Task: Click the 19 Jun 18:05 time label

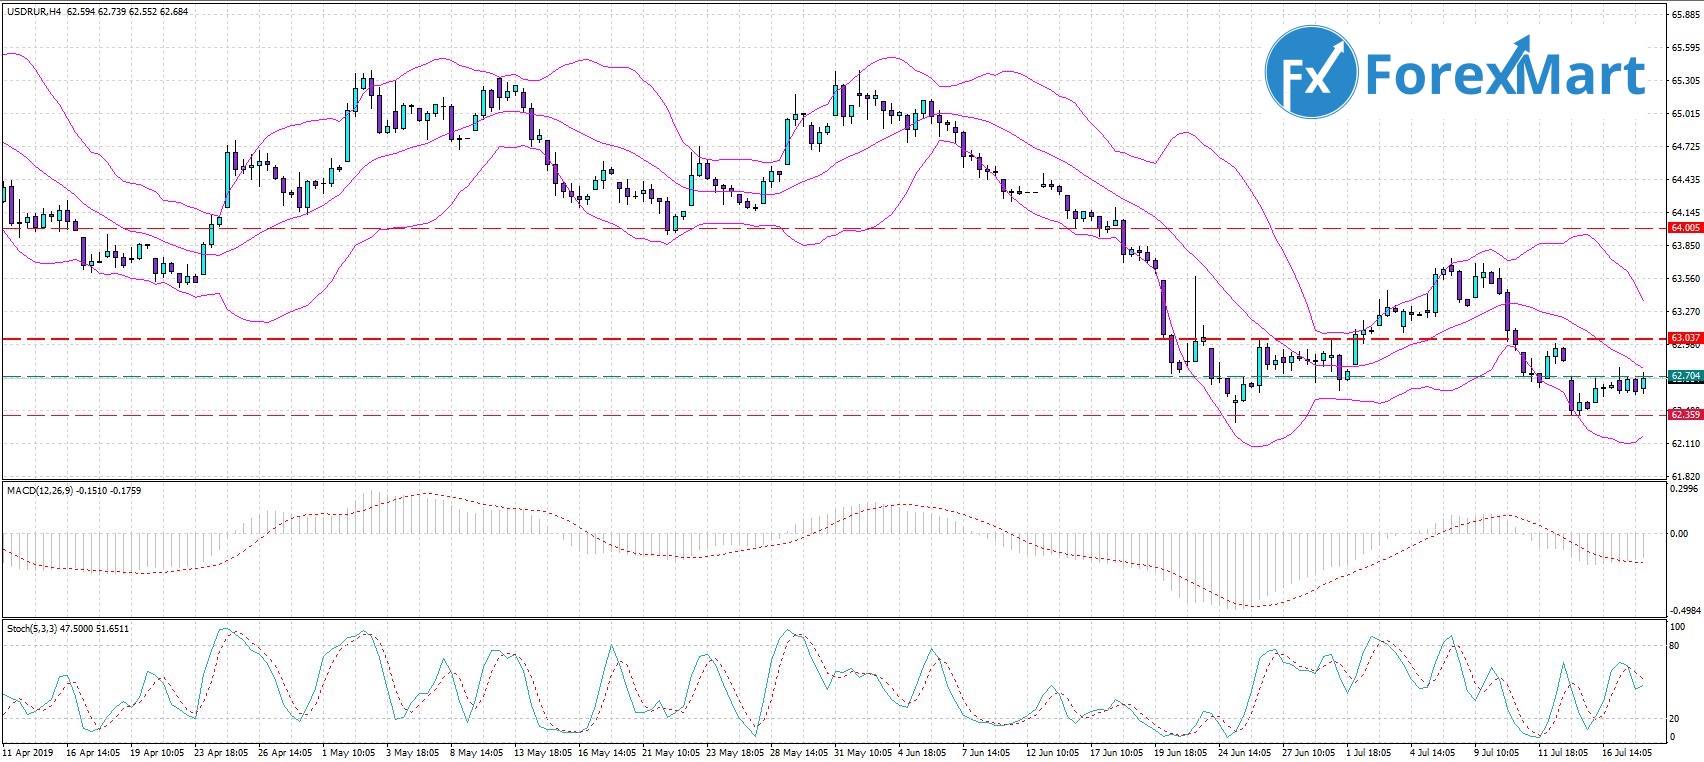Action: pos(1181,751)
